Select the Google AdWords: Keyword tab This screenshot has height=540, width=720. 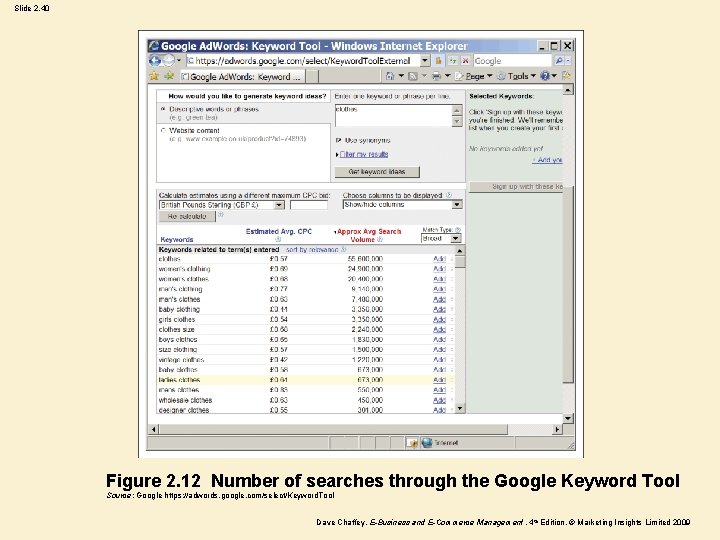point(242,77)
